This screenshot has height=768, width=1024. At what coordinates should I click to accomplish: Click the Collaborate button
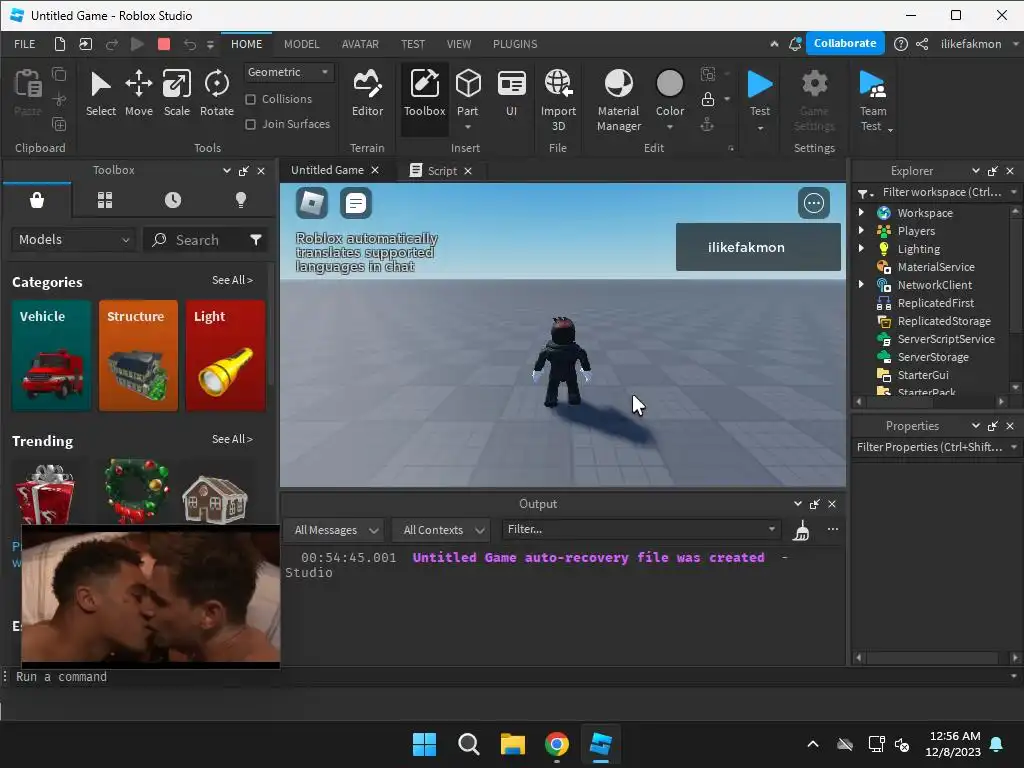click(x=844, y=43)
